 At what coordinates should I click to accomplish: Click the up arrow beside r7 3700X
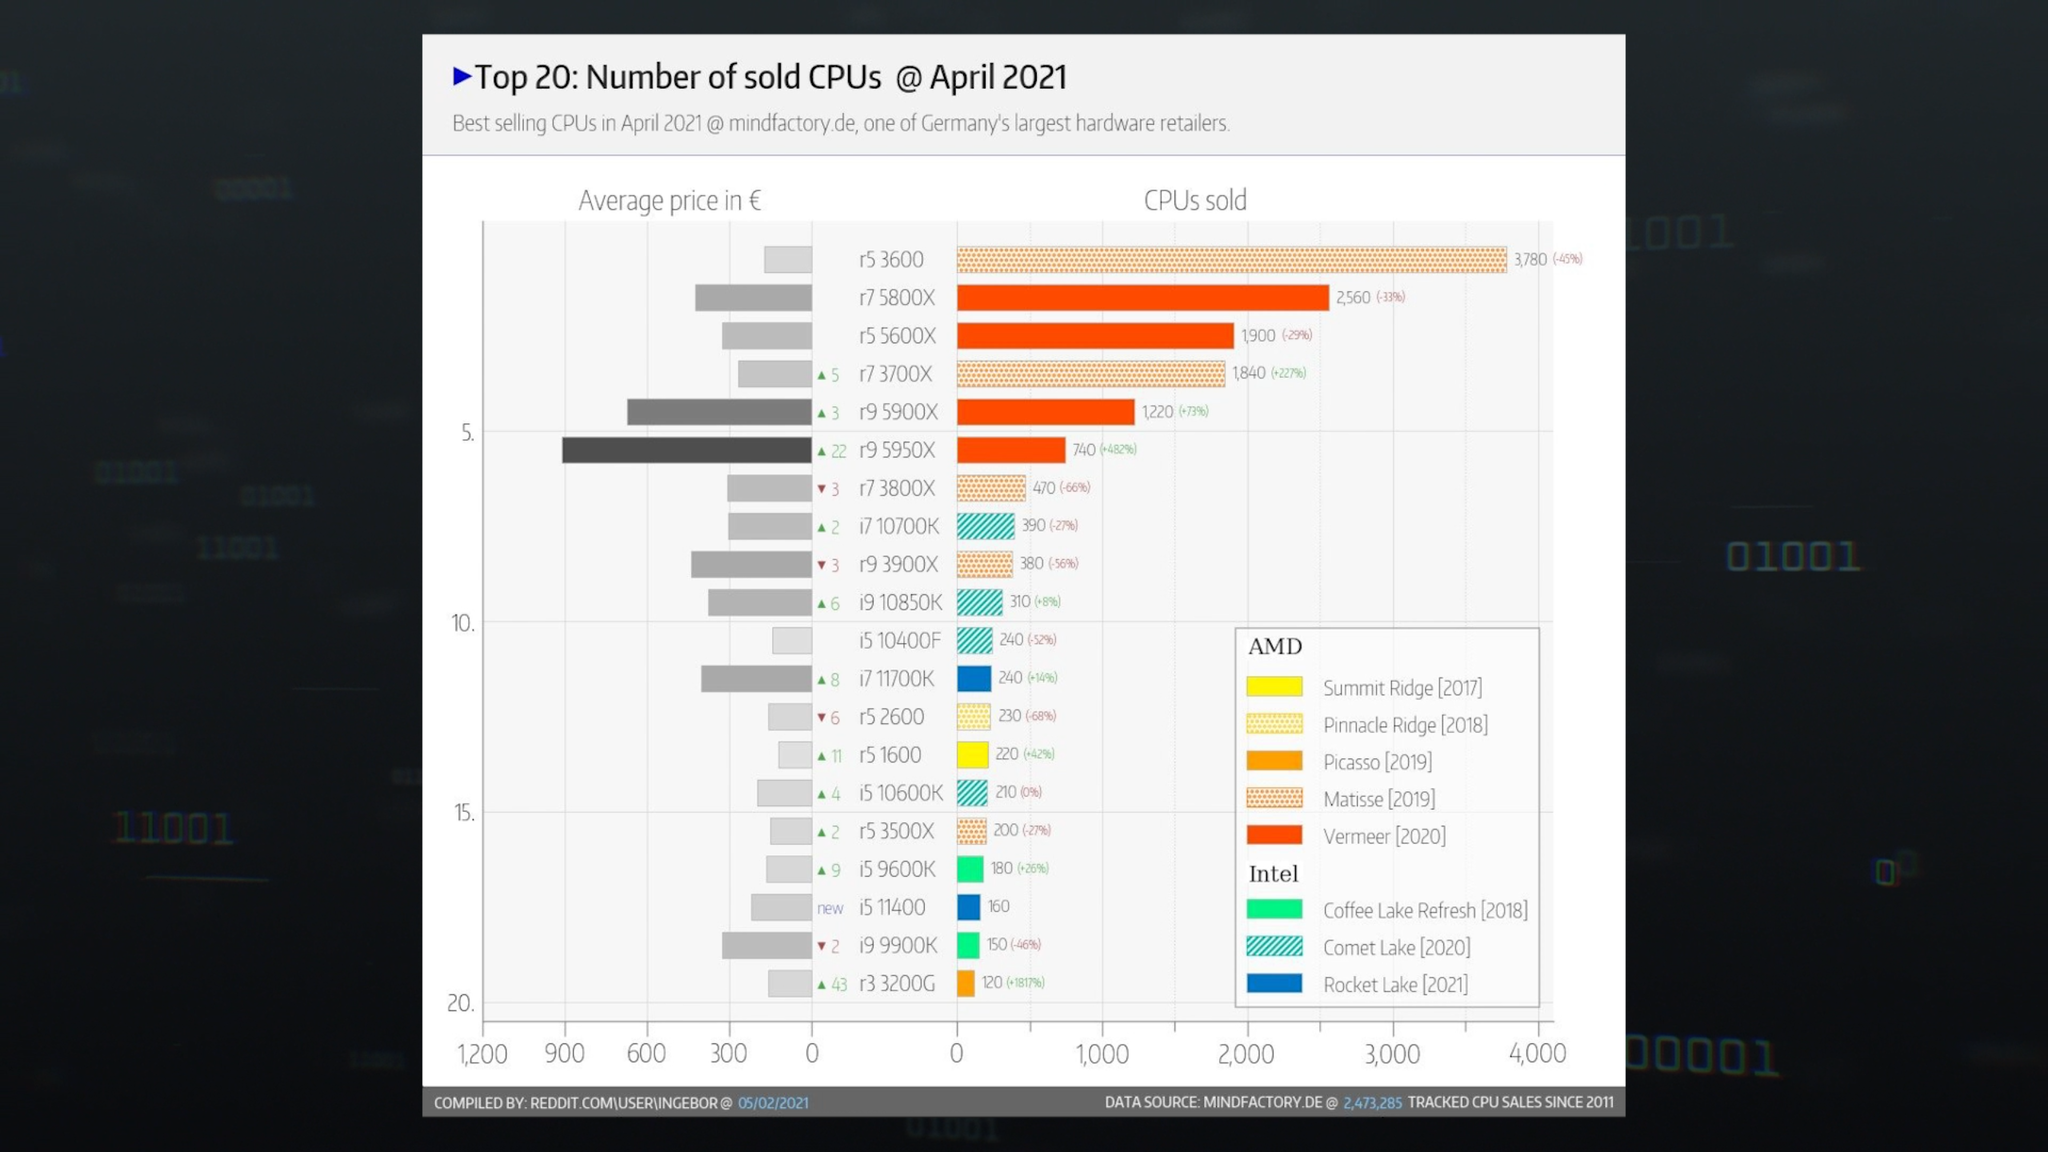click(x=822, y=375)
